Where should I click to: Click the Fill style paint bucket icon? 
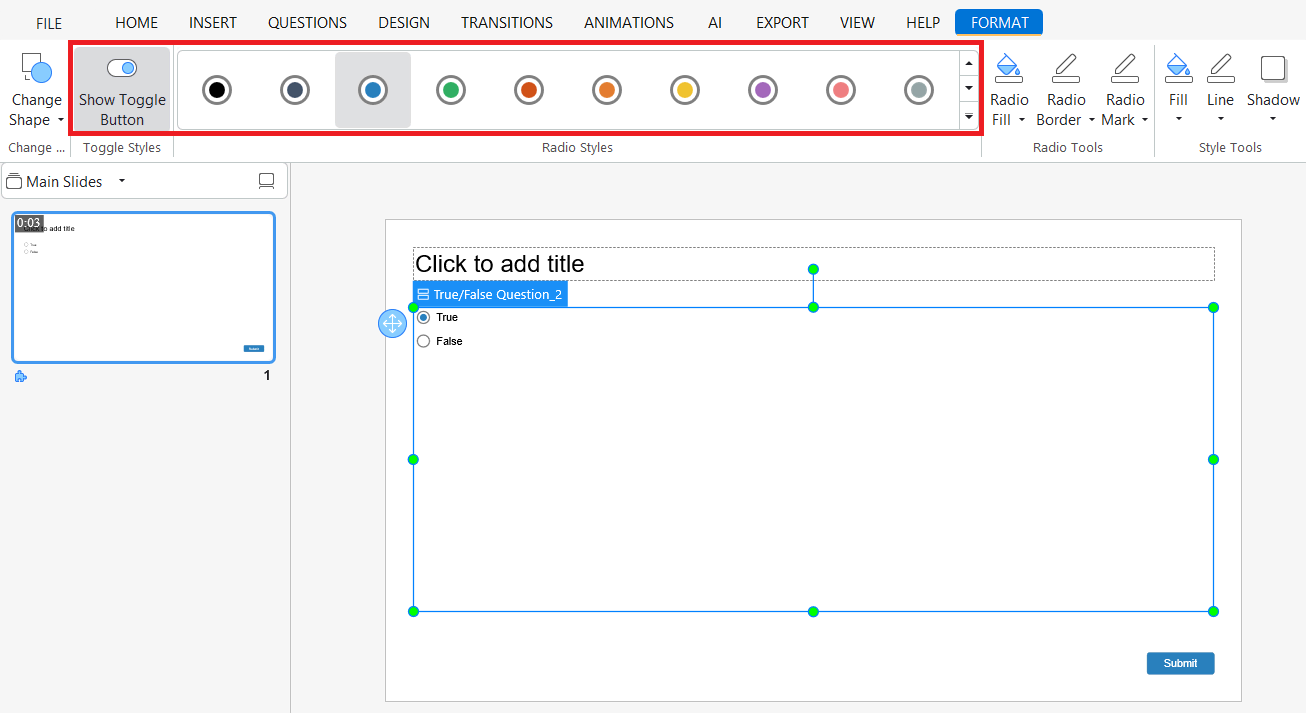point(1179,68)
